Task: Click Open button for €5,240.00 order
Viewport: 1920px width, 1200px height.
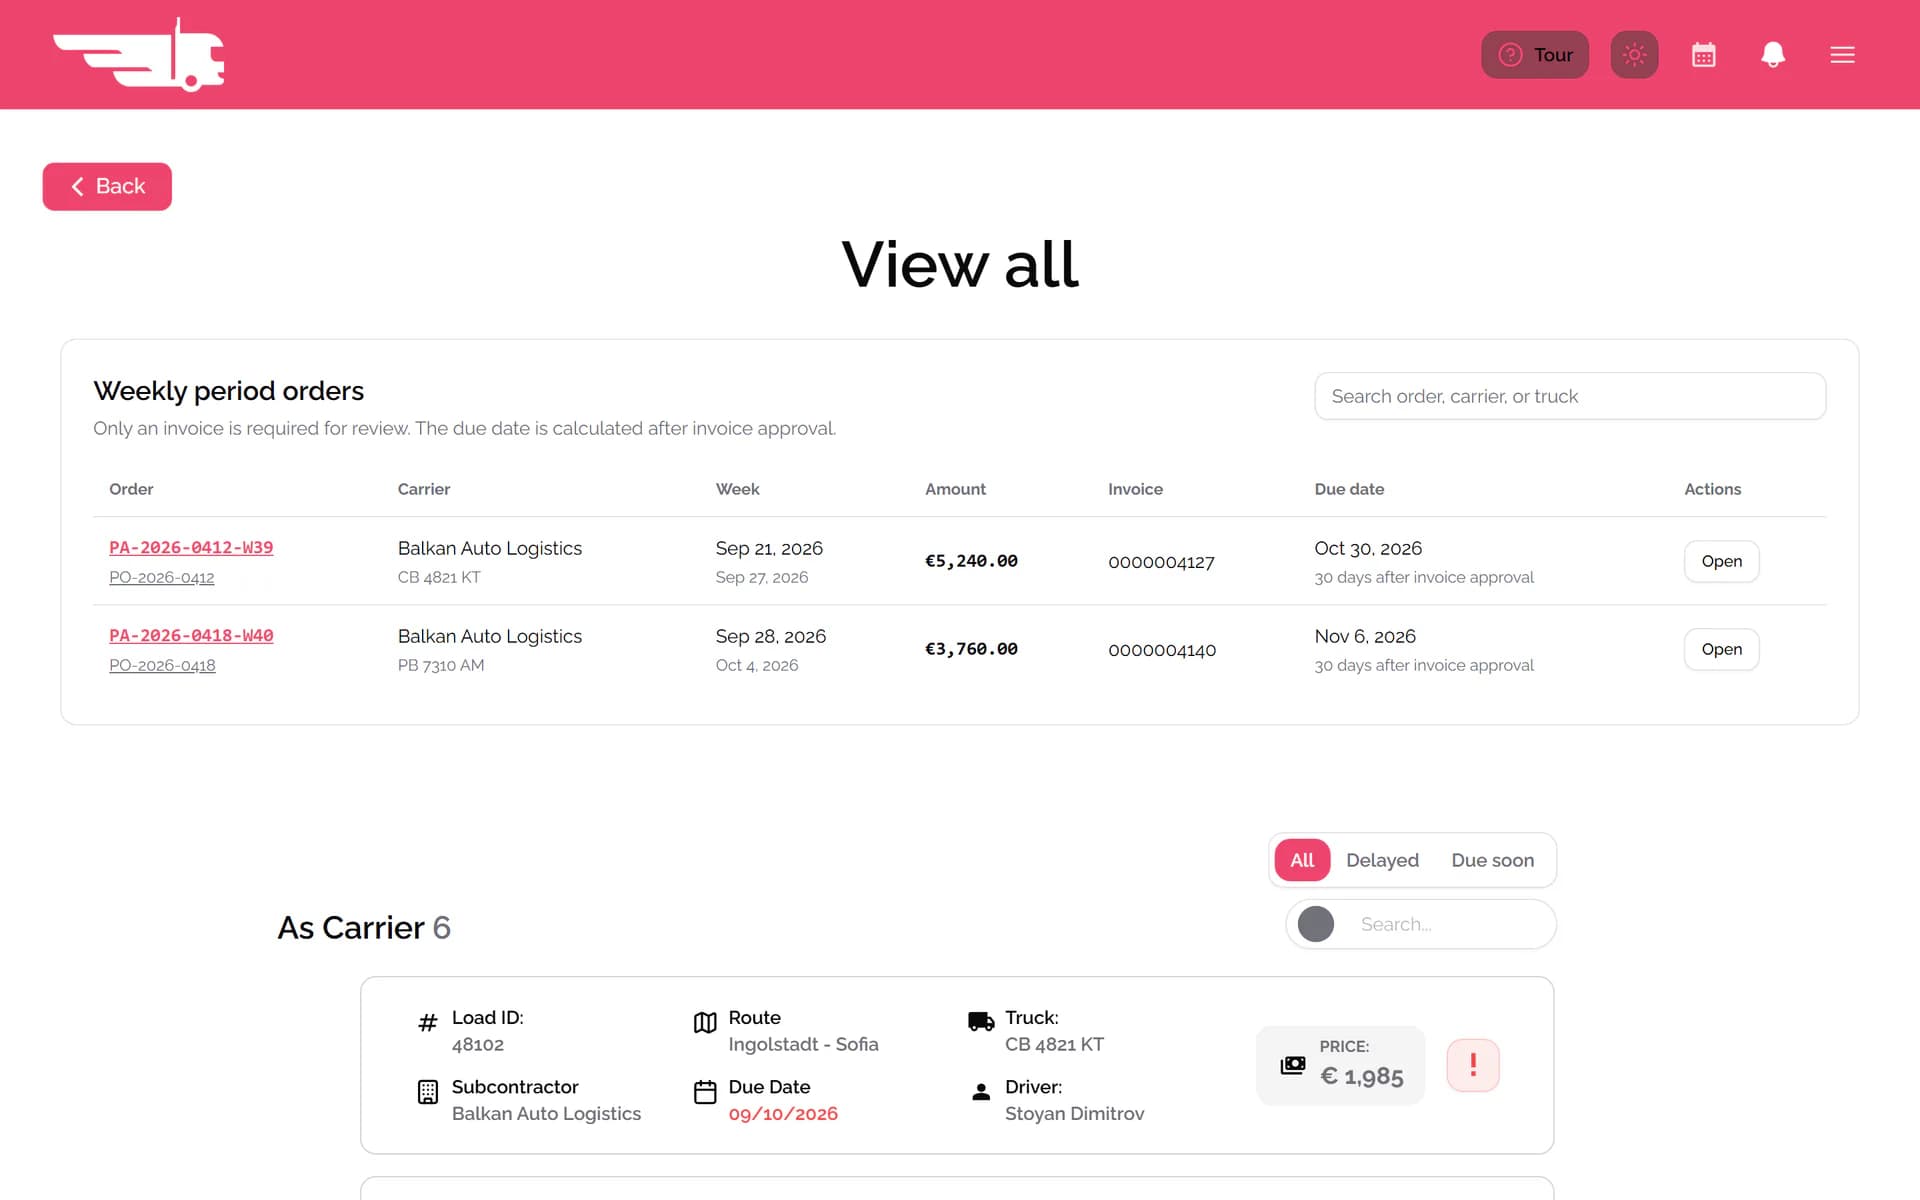Action: (1721, 561)
